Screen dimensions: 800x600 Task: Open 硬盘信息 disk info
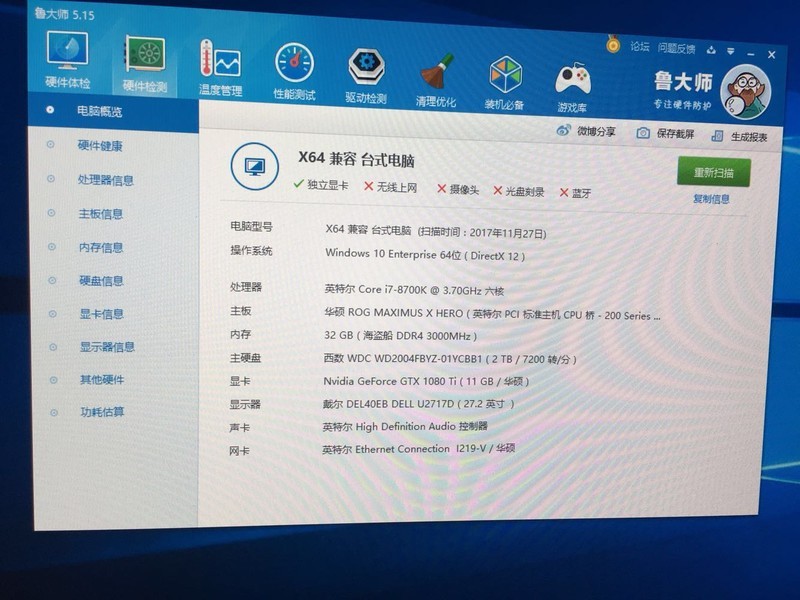point(101,280)
